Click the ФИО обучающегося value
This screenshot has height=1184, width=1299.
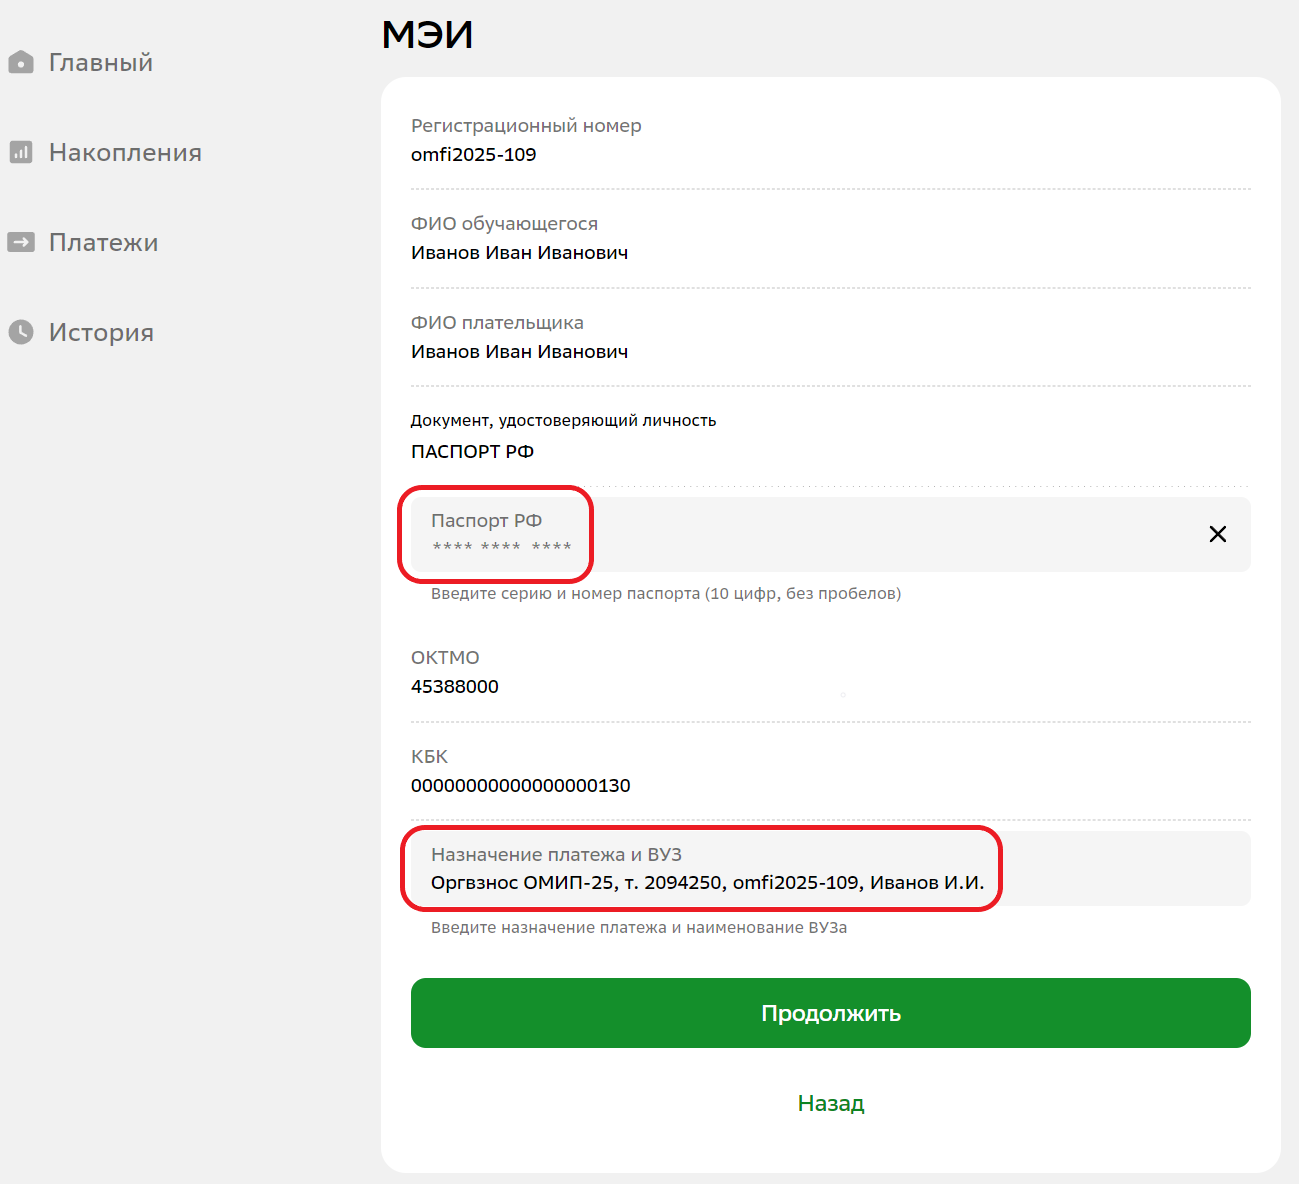click(x=519, y=253)
